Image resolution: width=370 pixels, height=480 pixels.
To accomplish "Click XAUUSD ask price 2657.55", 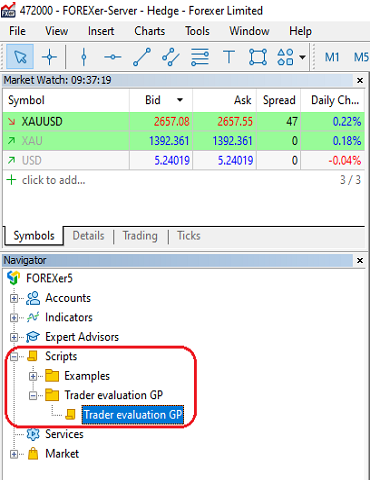I will click(x=235, y=122).
